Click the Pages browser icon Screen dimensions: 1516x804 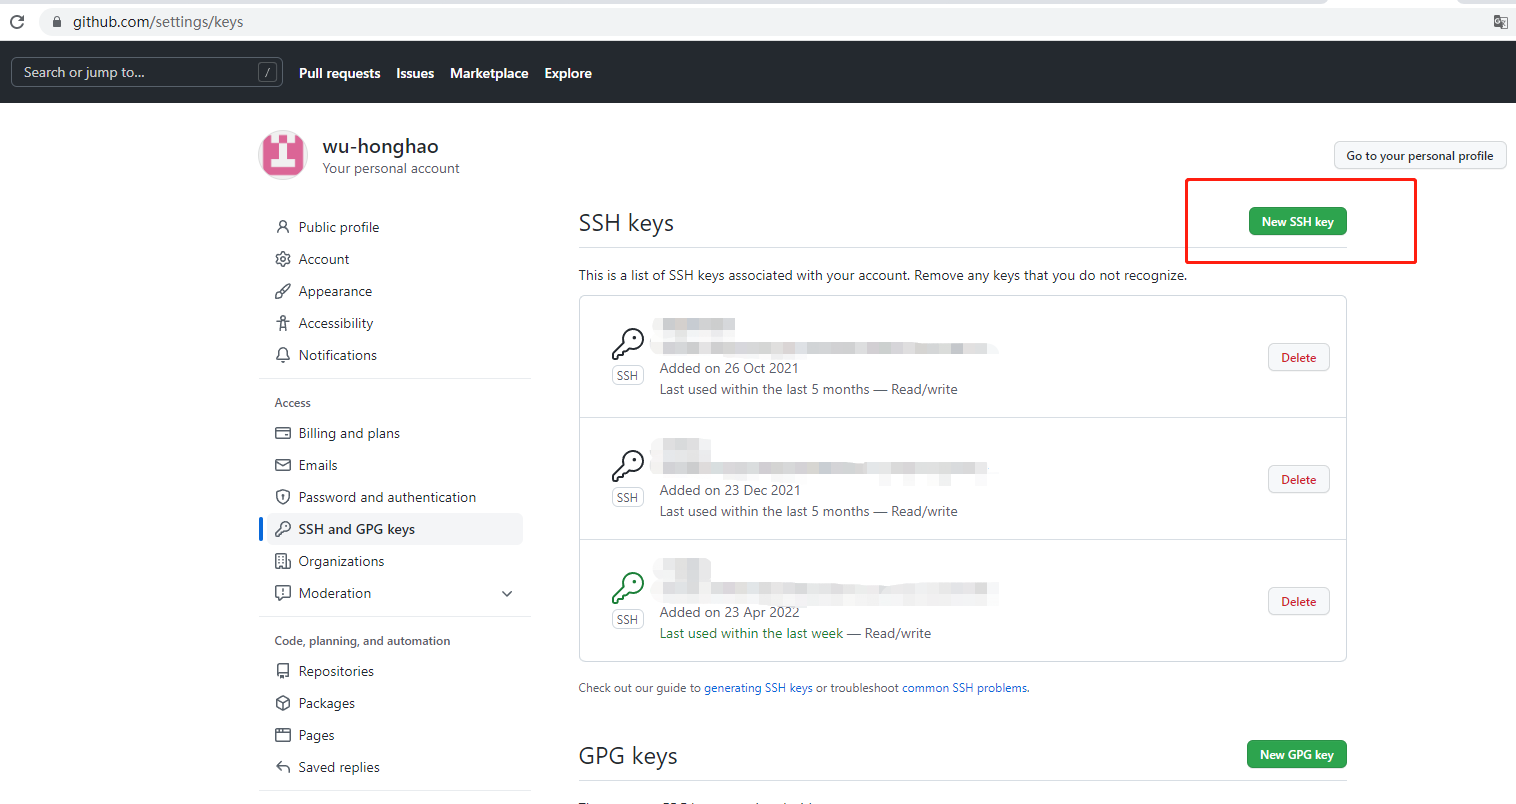283,735
